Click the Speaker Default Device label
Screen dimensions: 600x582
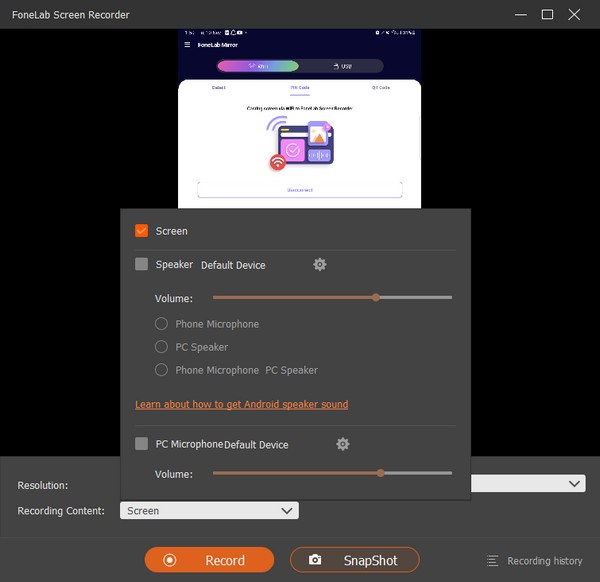point(233,265)
